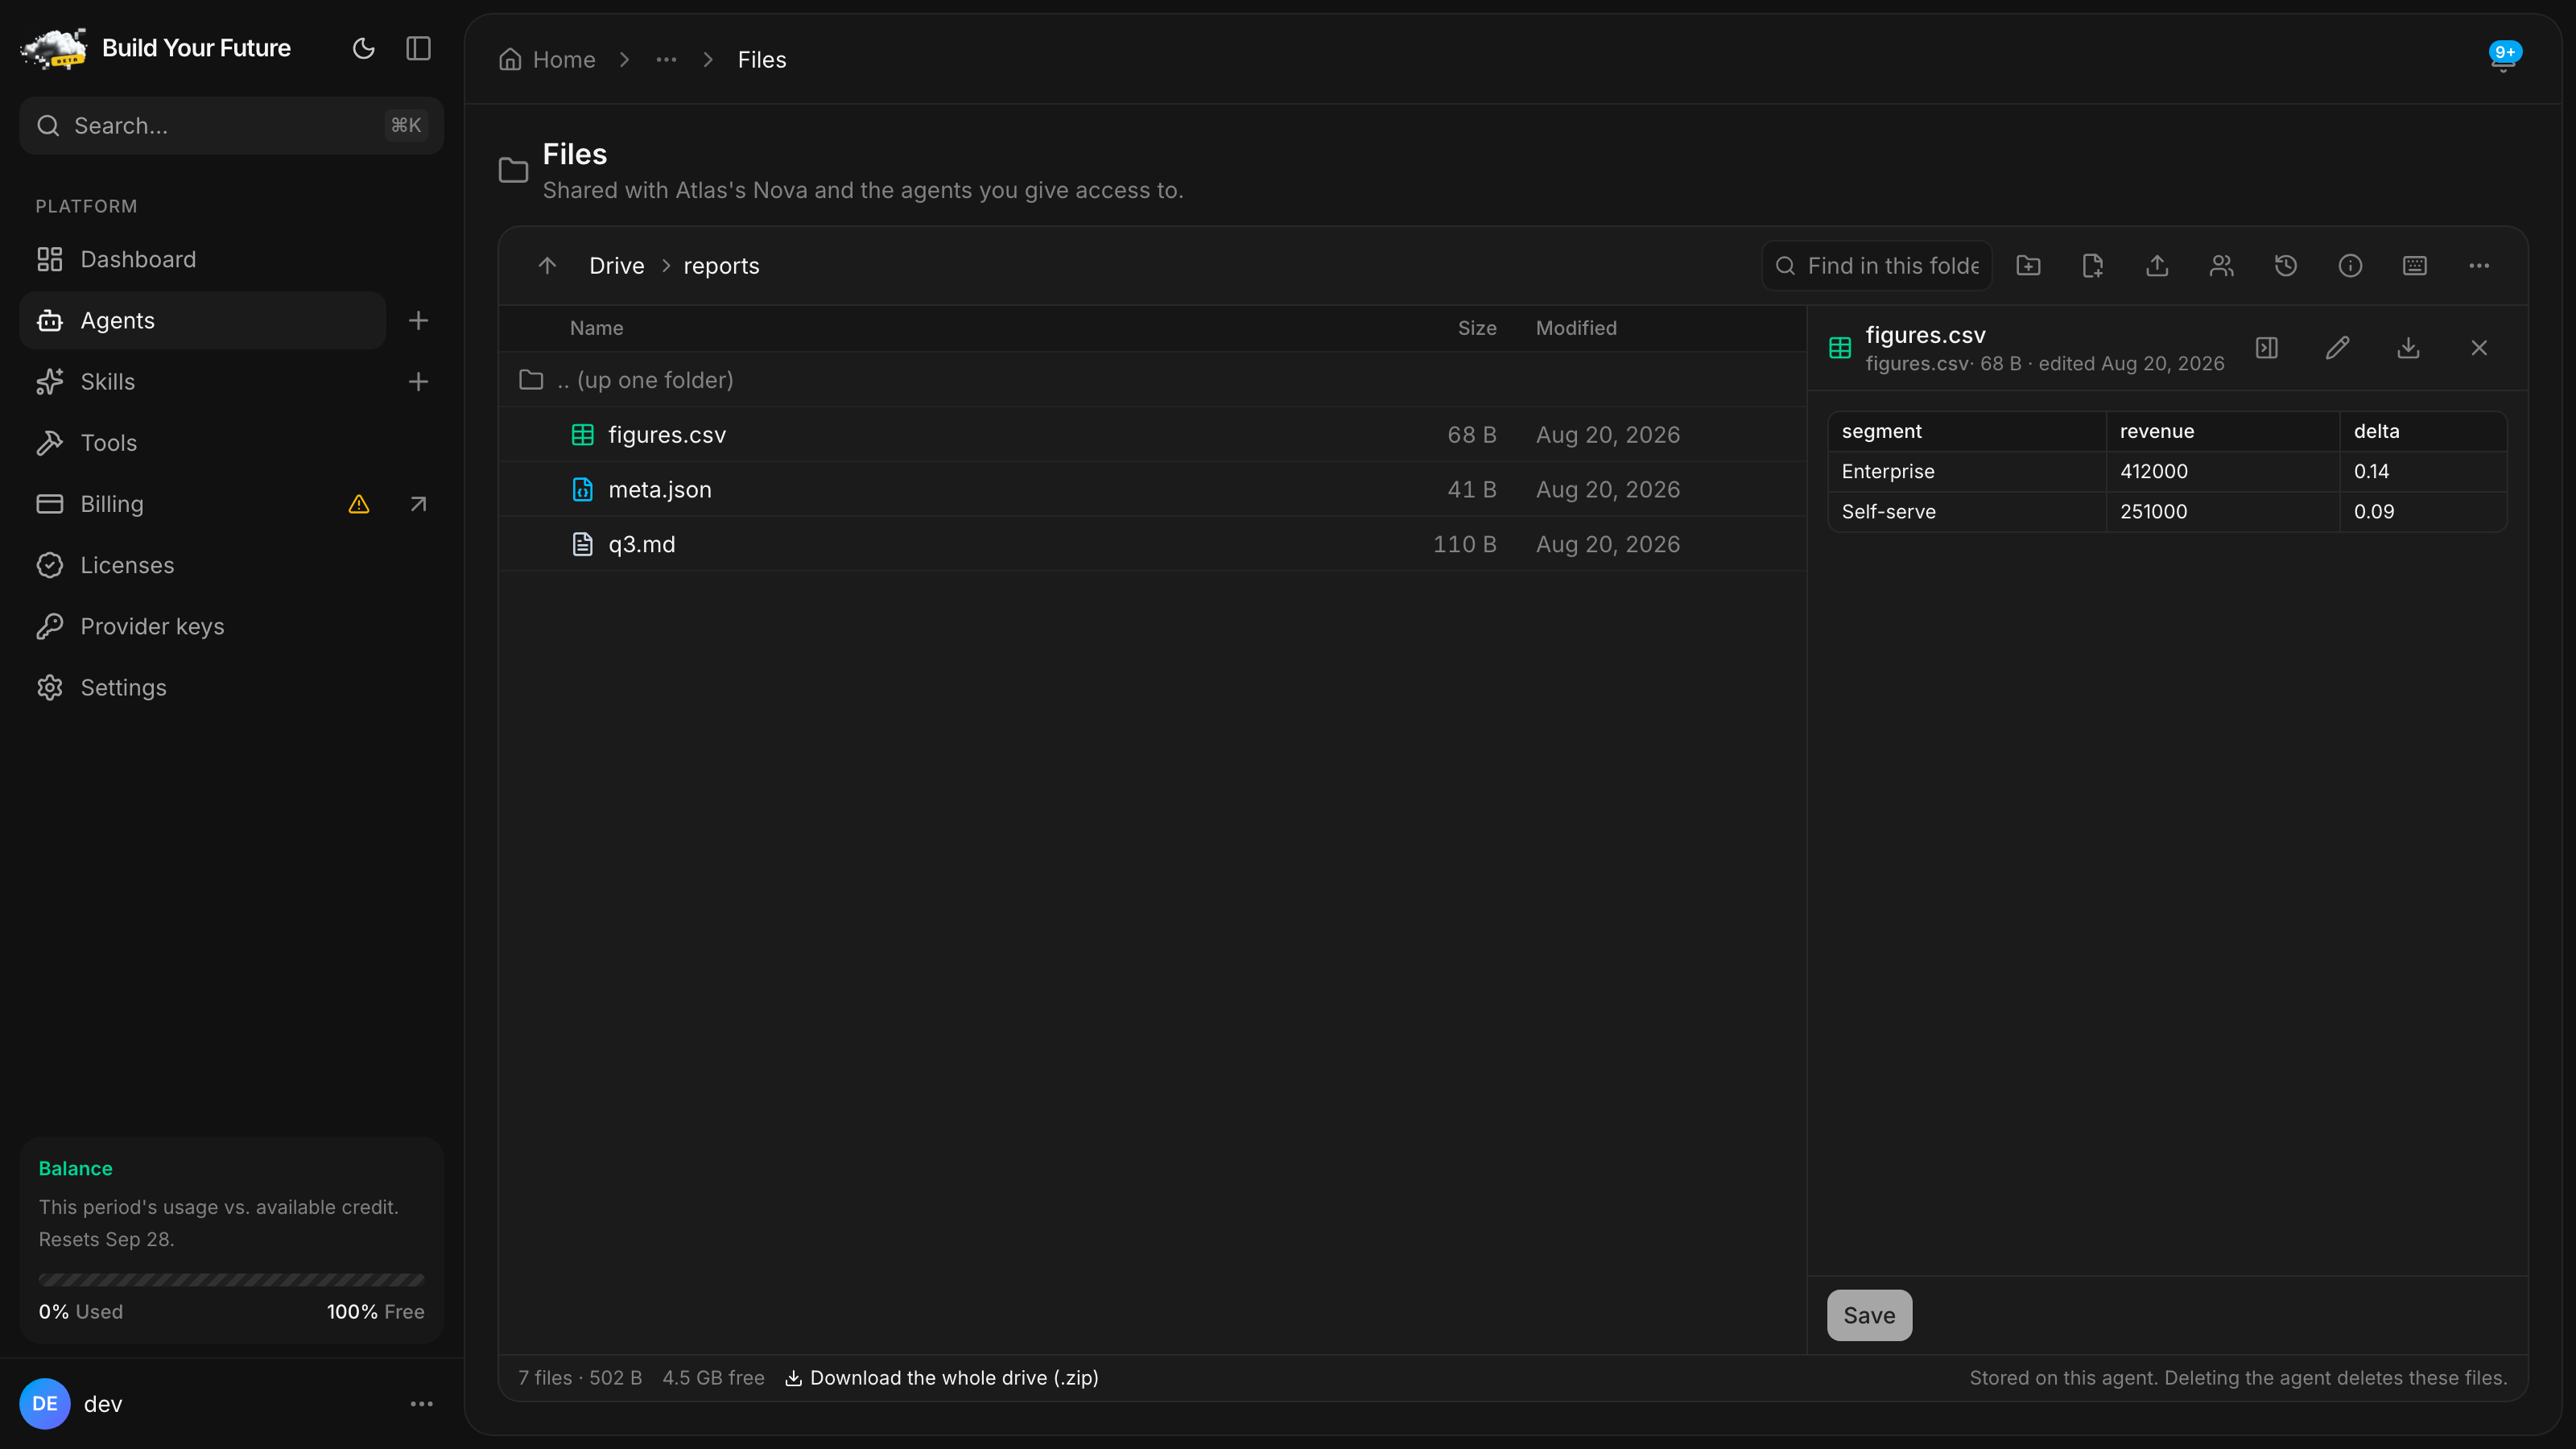Open dev account options menu

coord(421,1404)
